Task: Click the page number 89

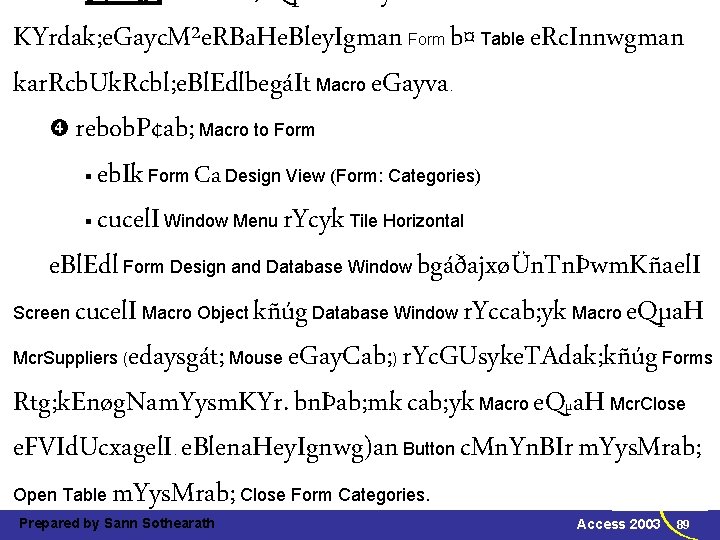Action: pos(683,524)
